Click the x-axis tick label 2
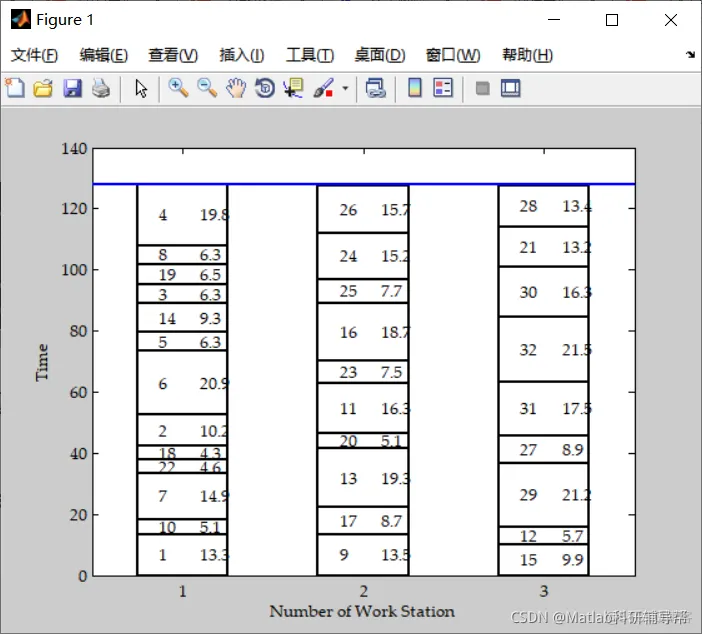Viewport: 702px width, 634px height. point(364,591)
